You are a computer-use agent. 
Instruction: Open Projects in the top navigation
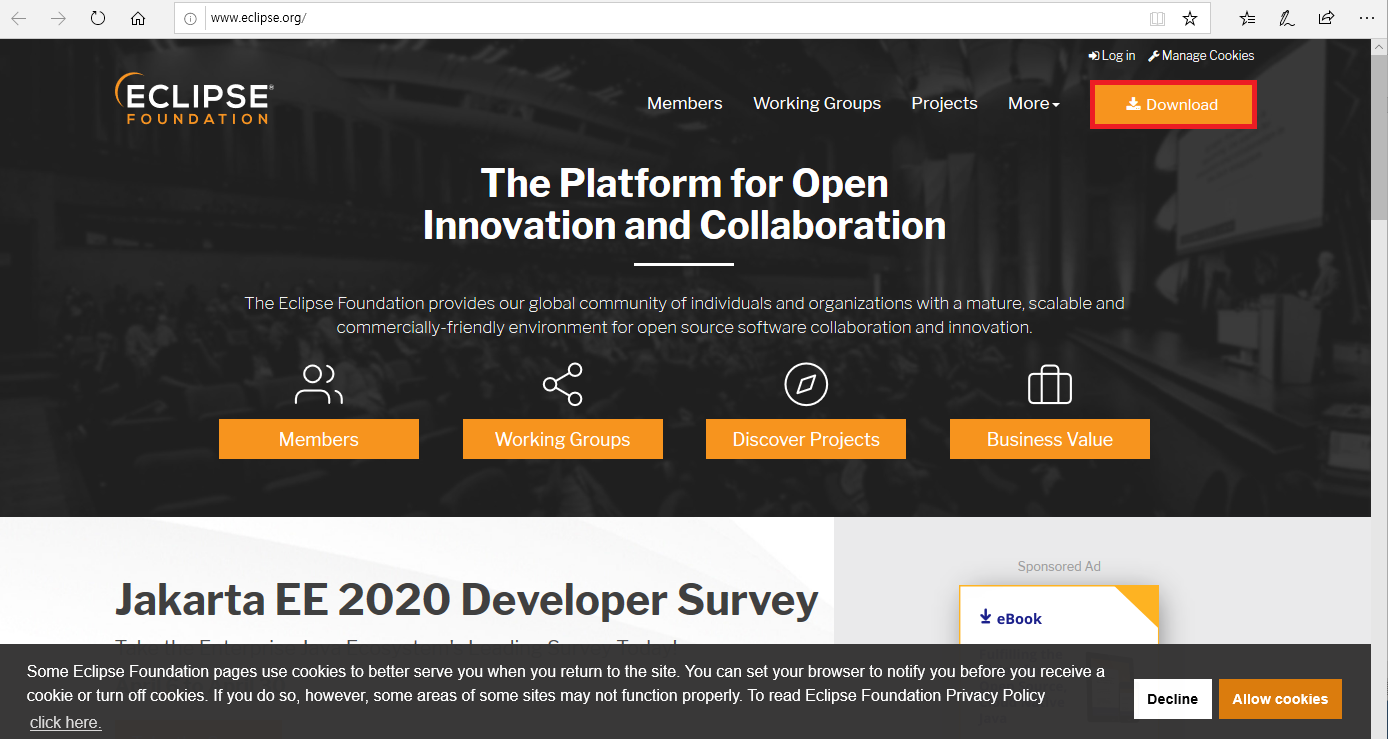coord(944,103)
